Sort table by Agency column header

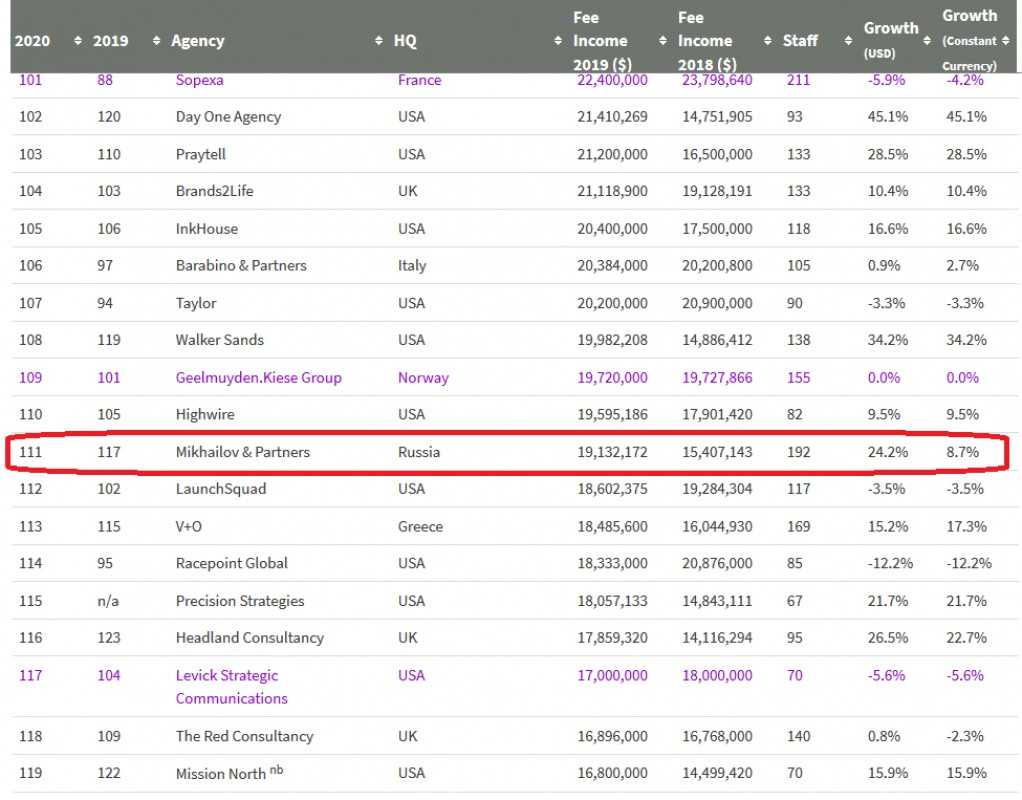197,41
